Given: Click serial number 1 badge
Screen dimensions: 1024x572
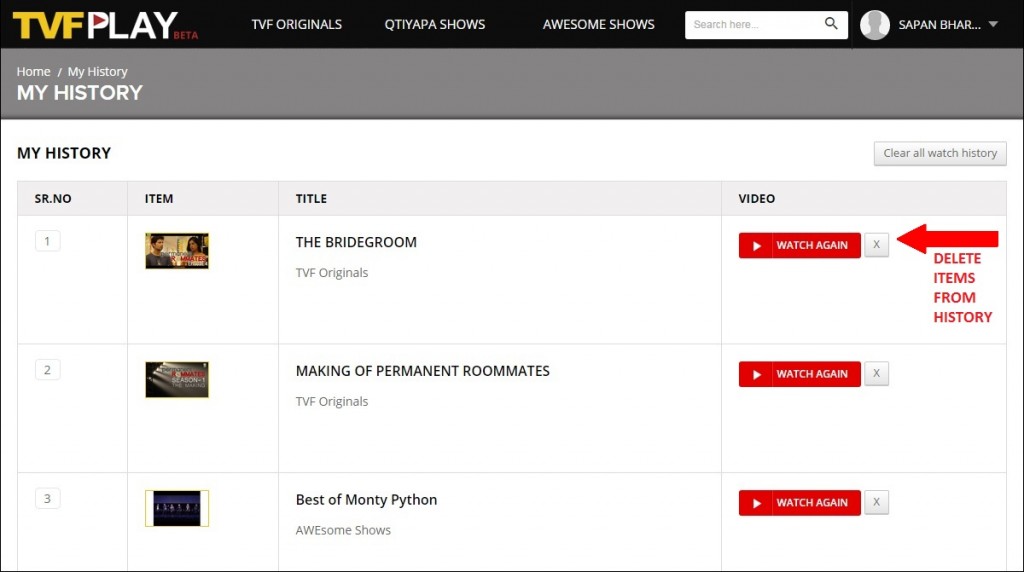Looking at the screenshot, I should tap(47, 241).
